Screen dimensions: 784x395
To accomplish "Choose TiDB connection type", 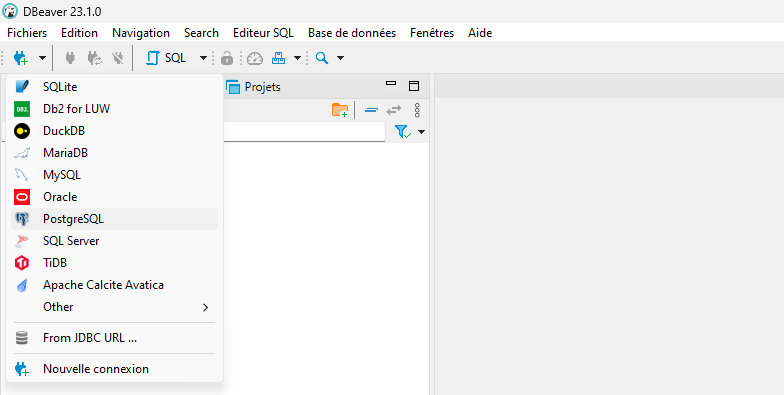I will [114, 263].
